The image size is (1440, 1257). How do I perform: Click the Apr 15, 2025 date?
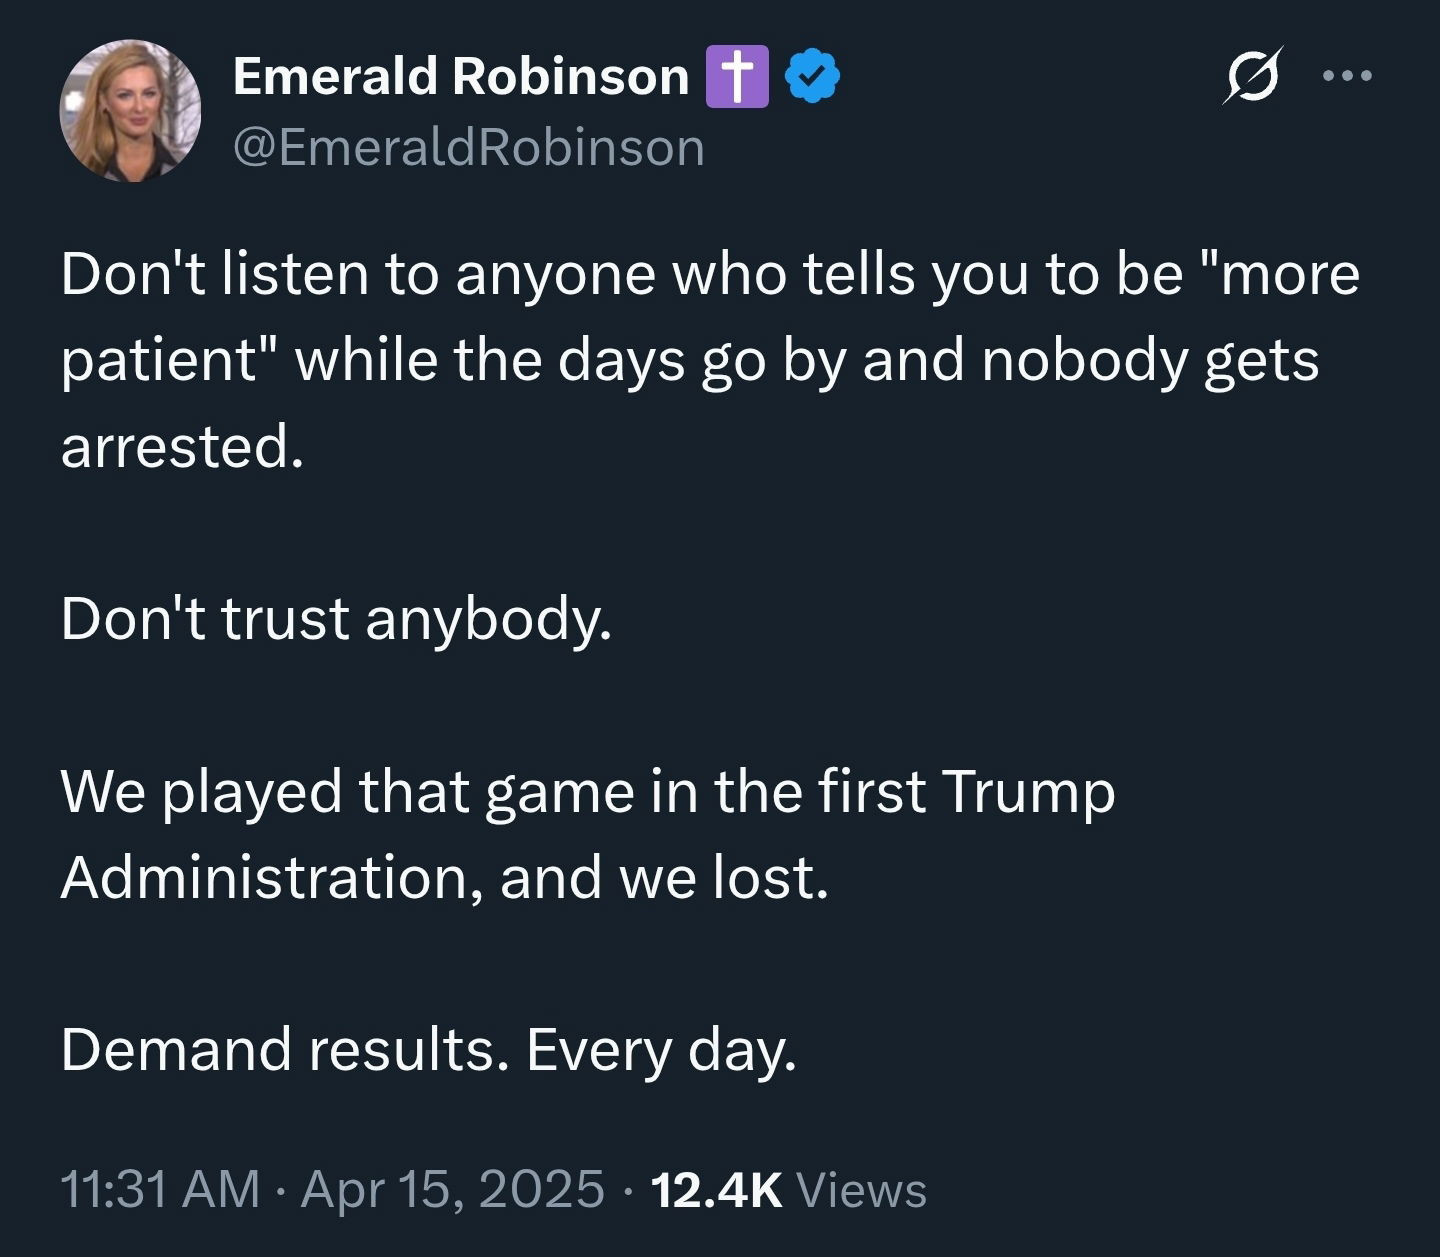click(x=452, y=1190)
